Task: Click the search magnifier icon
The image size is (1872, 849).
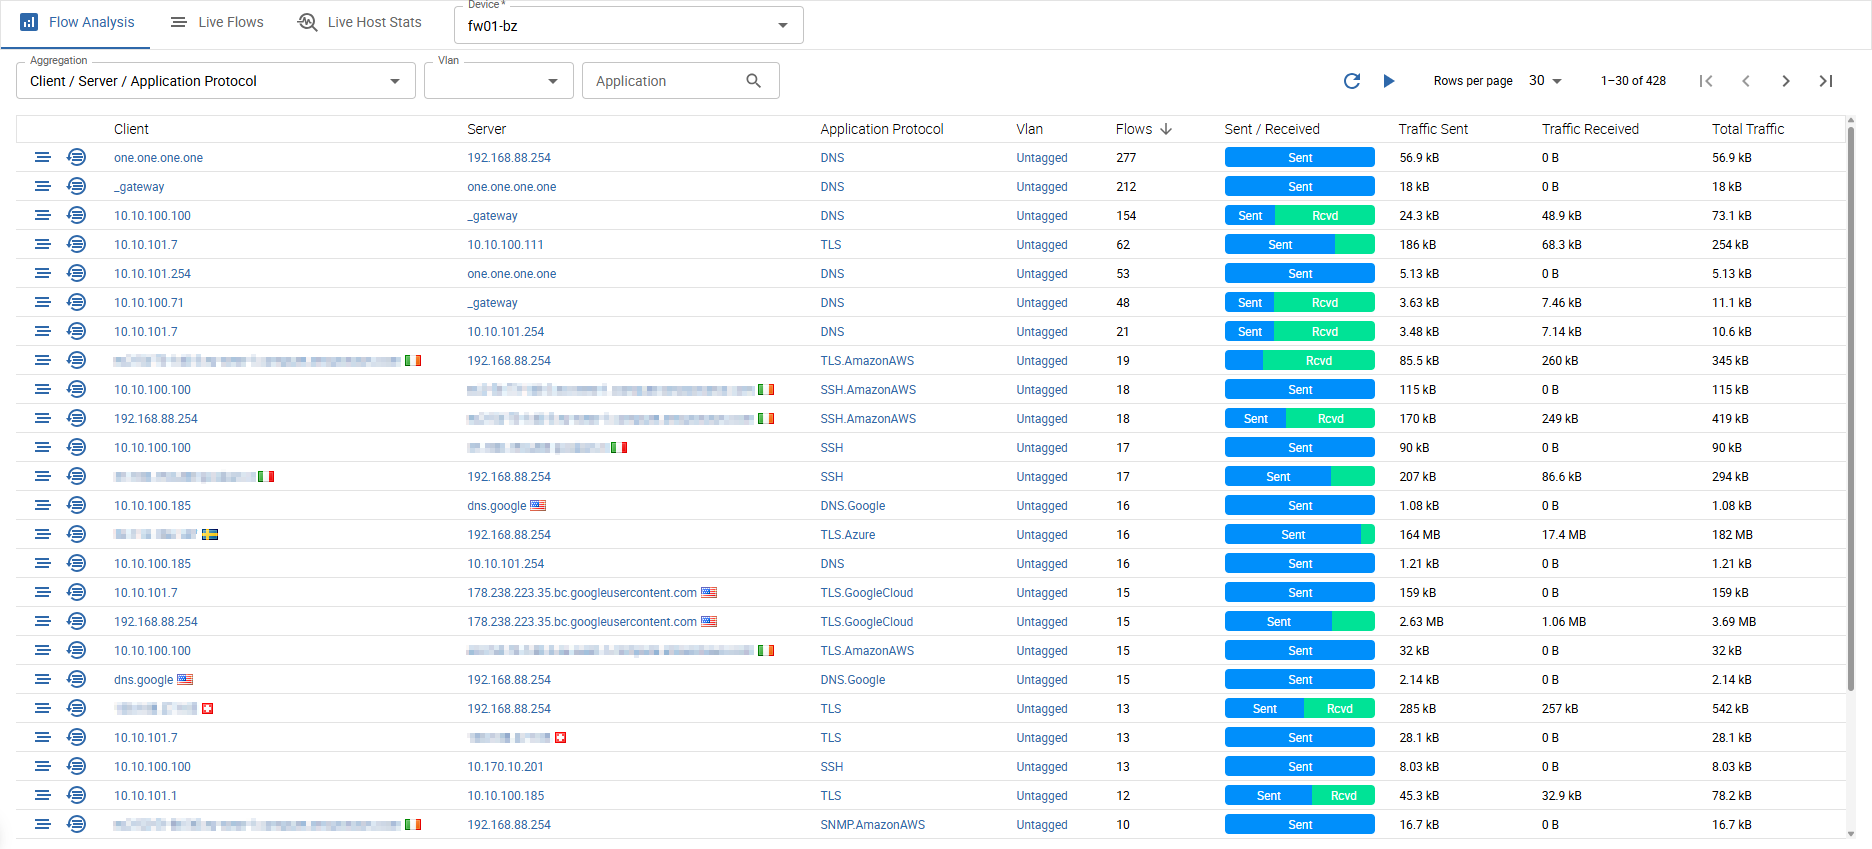Action: [x=754, y=81]
